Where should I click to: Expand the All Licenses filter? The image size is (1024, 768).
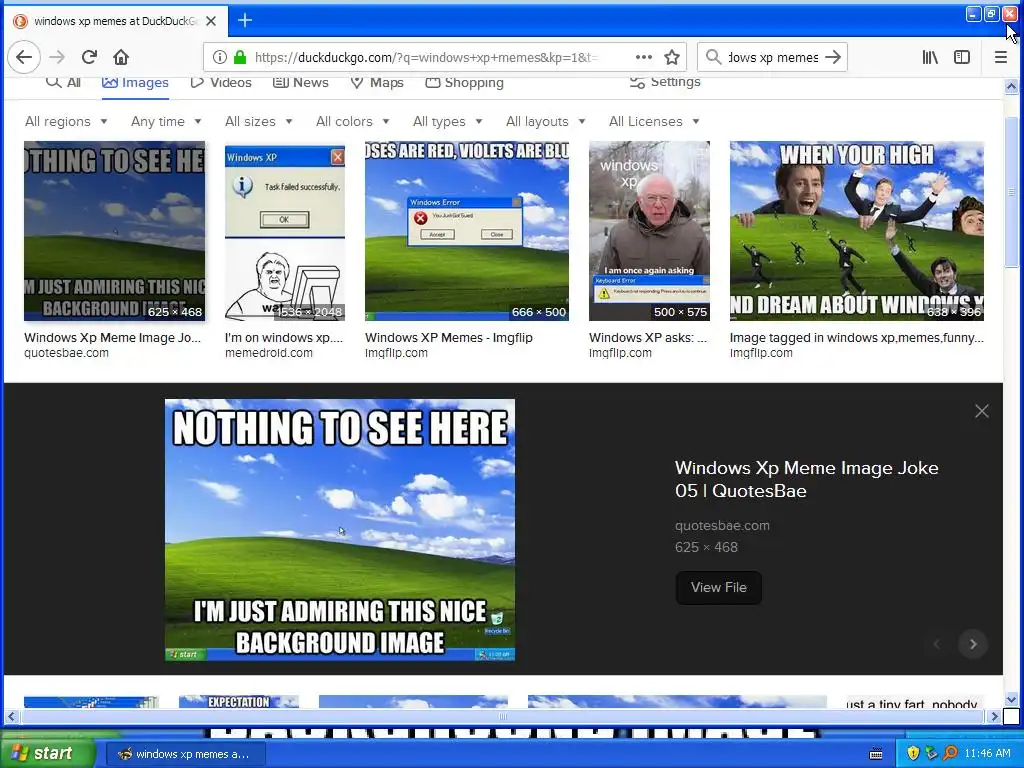click(654, 121)
